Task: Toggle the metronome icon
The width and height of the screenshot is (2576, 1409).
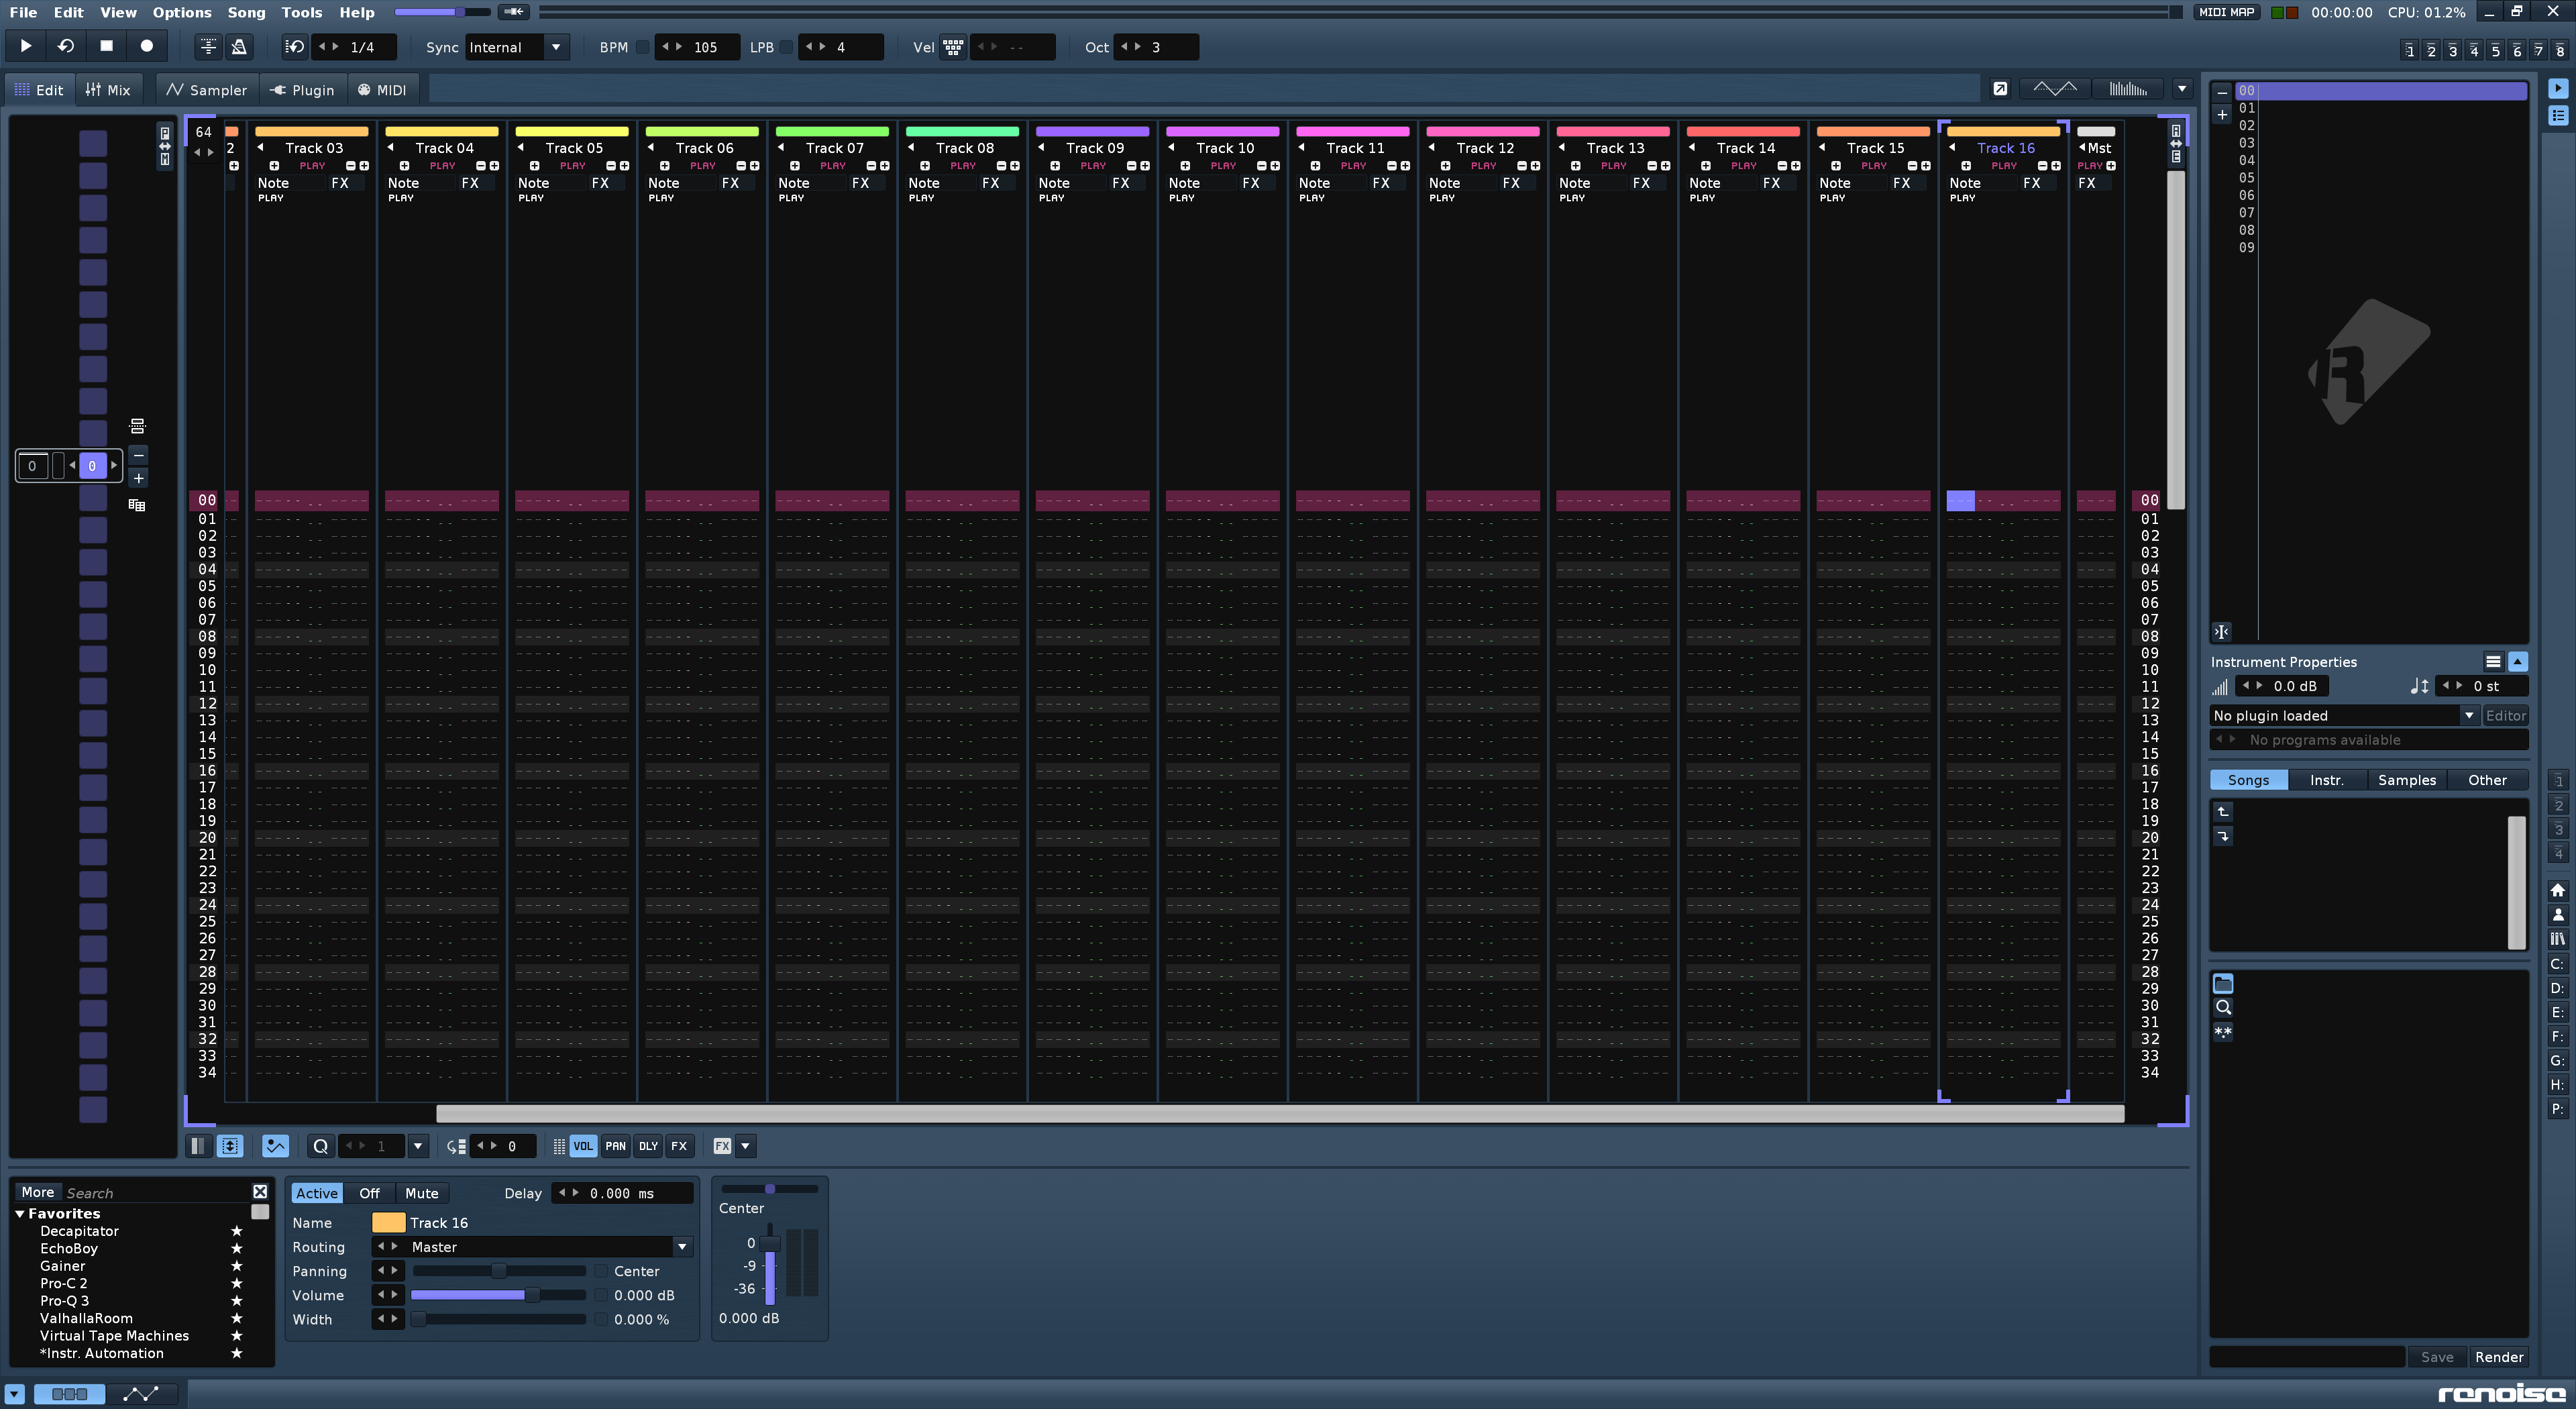Action: click(x=239, y=46)
